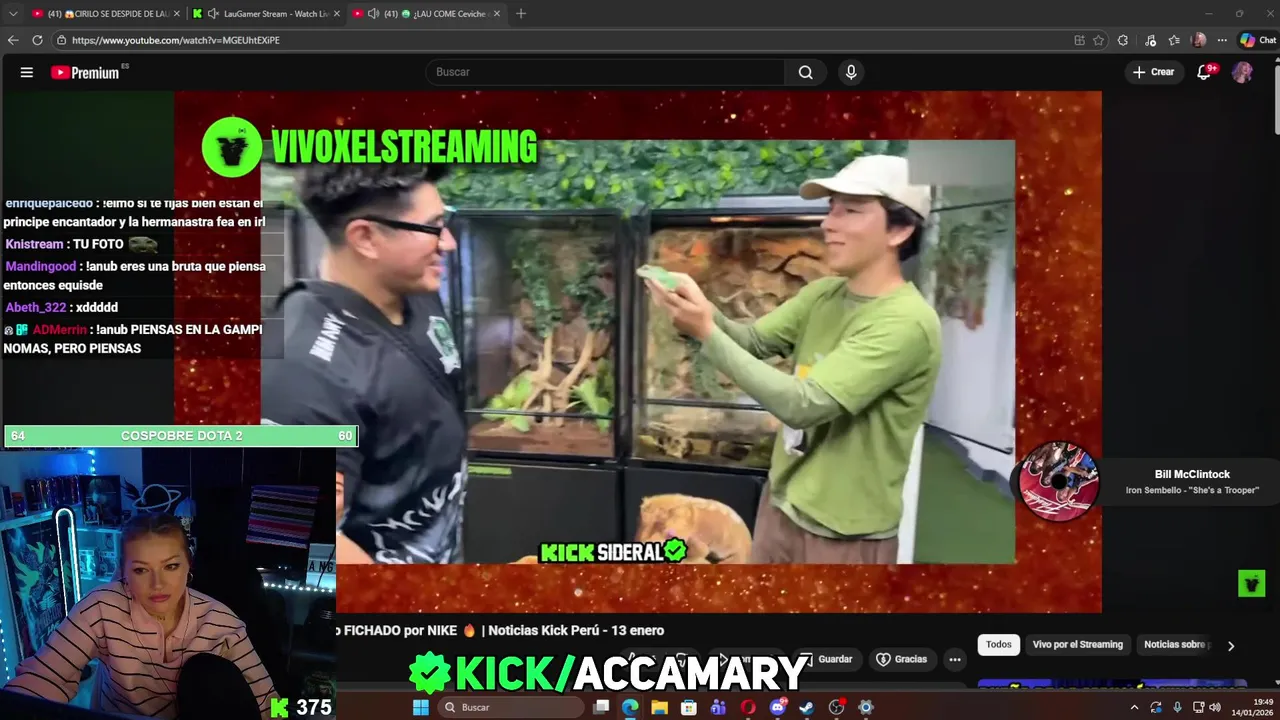Click the video title FICHADO por NIKE
This screenshot has height=720, width=1280.
pyautogui.click(x=500, y=630)
